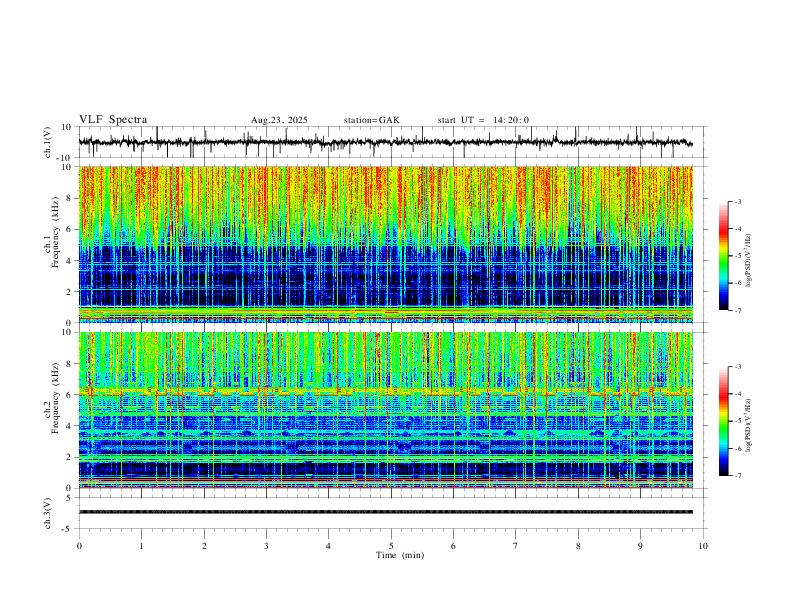Select the "start UT = 14:20:0" text
This screenshot has width=792, height=612.
coord(483,120)
